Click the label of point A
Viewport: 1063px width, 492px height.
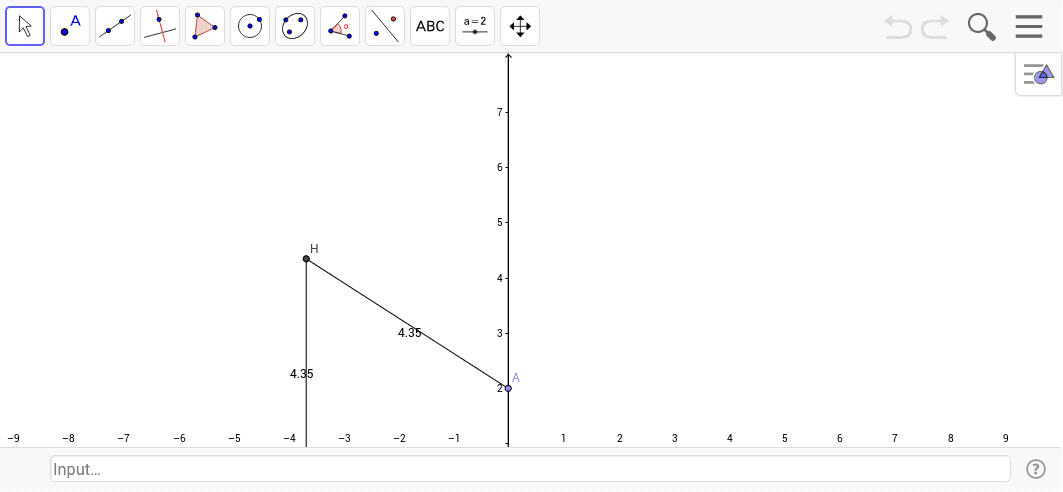click(516, 378)
